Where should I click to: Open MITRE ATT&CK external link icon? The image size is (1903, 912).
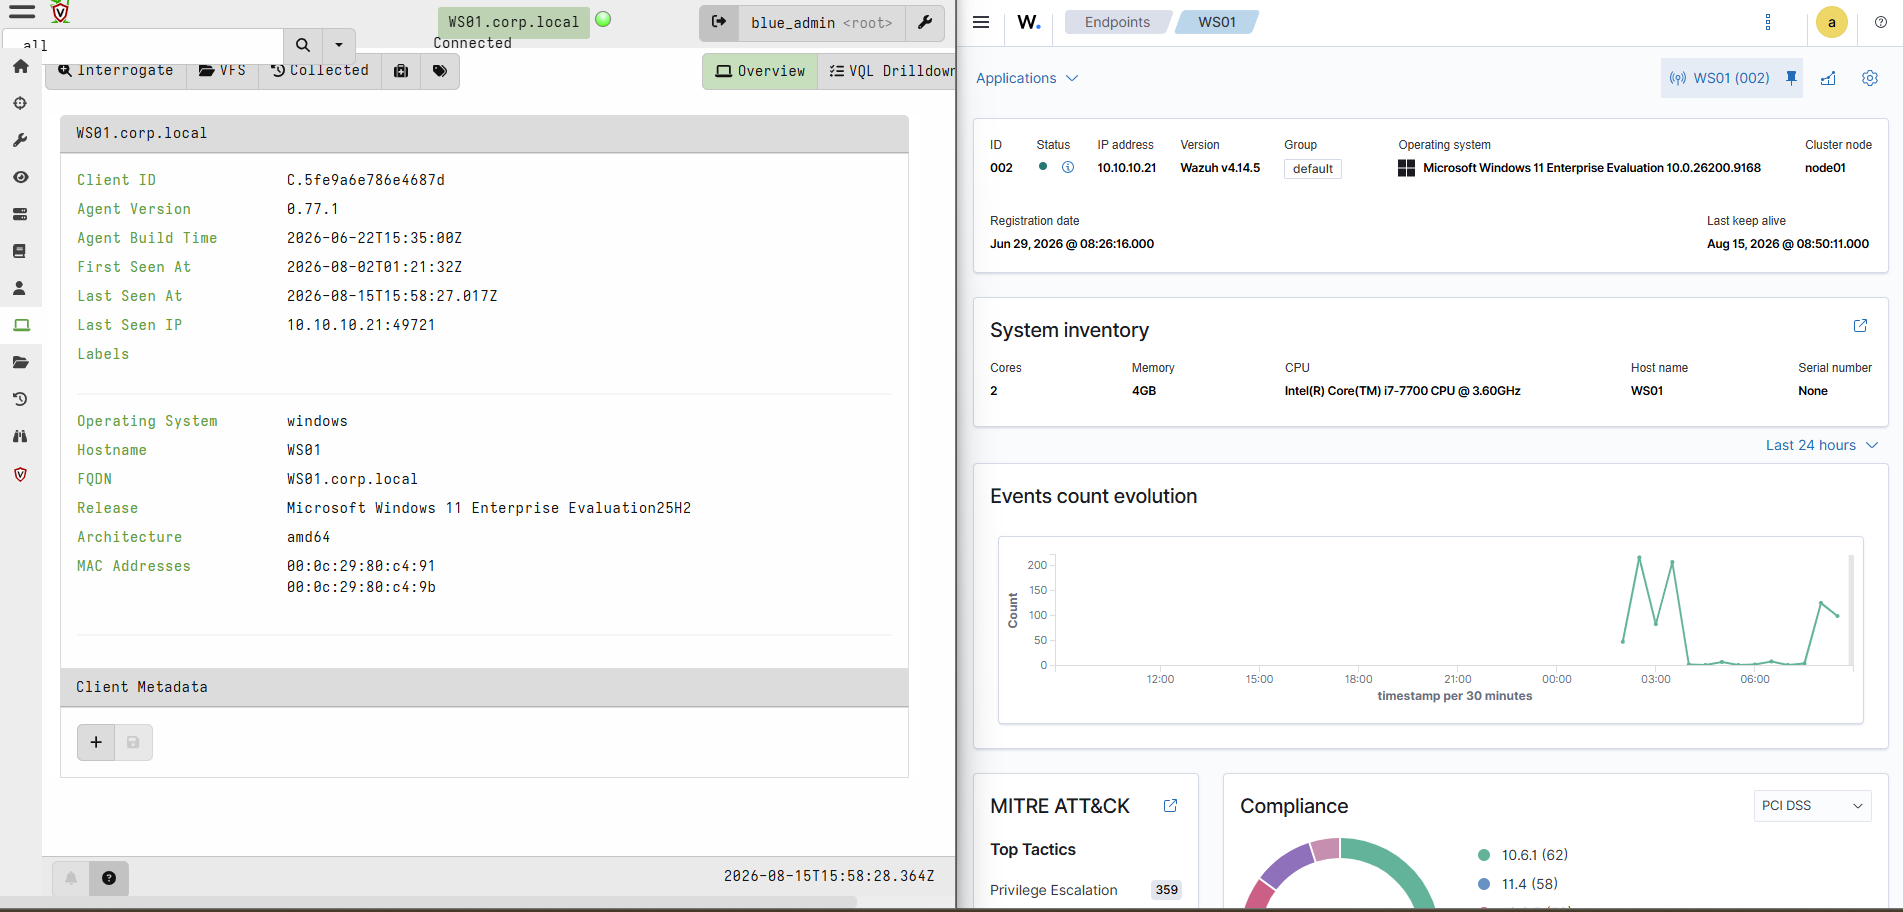[1170, 806]
